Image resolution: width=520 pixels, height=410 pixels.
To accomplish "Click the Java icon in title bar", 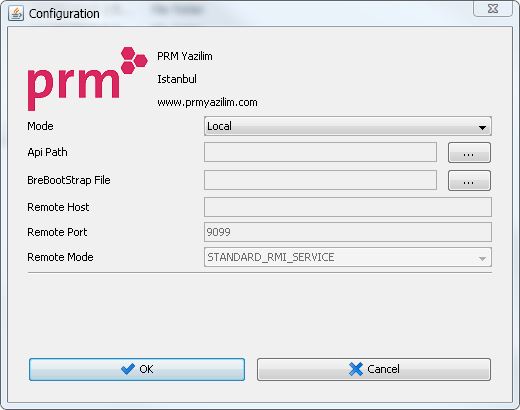I will coord(16,14).
